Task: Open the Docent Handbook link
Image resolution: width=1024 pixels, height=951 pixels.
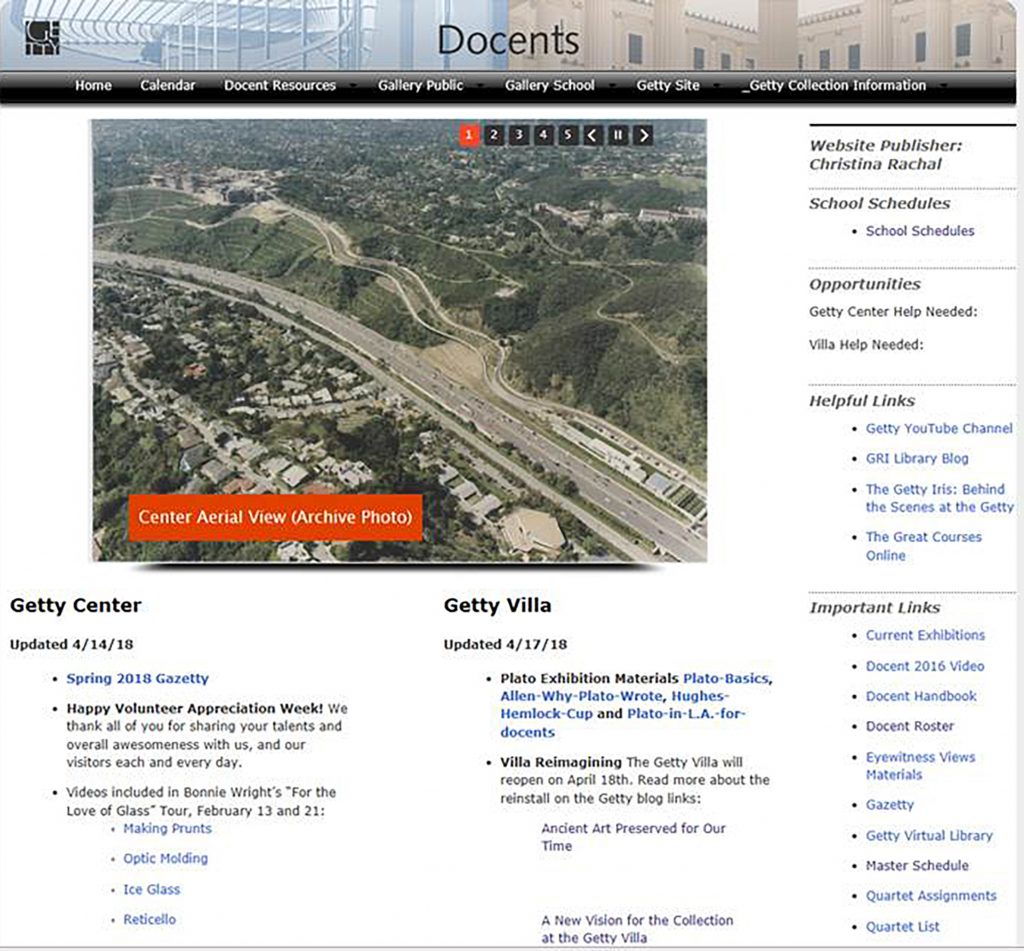Action: (921, 696)
